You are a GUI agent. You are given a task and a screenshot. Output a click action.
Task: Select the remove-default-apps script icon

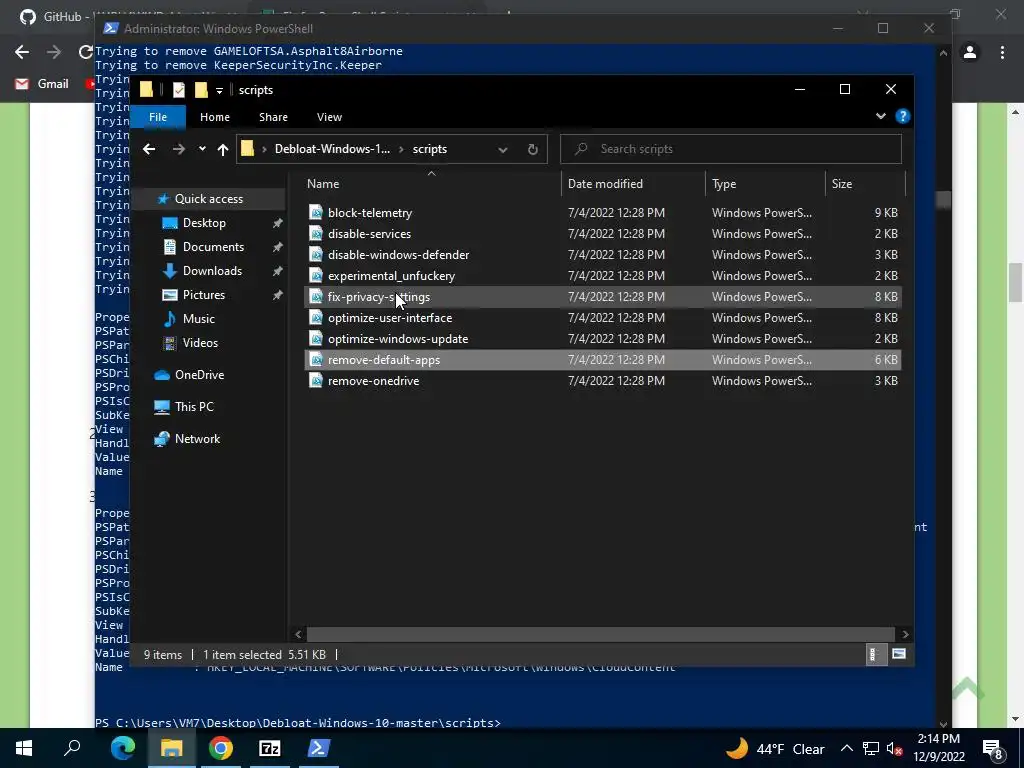tap(316, 359)
